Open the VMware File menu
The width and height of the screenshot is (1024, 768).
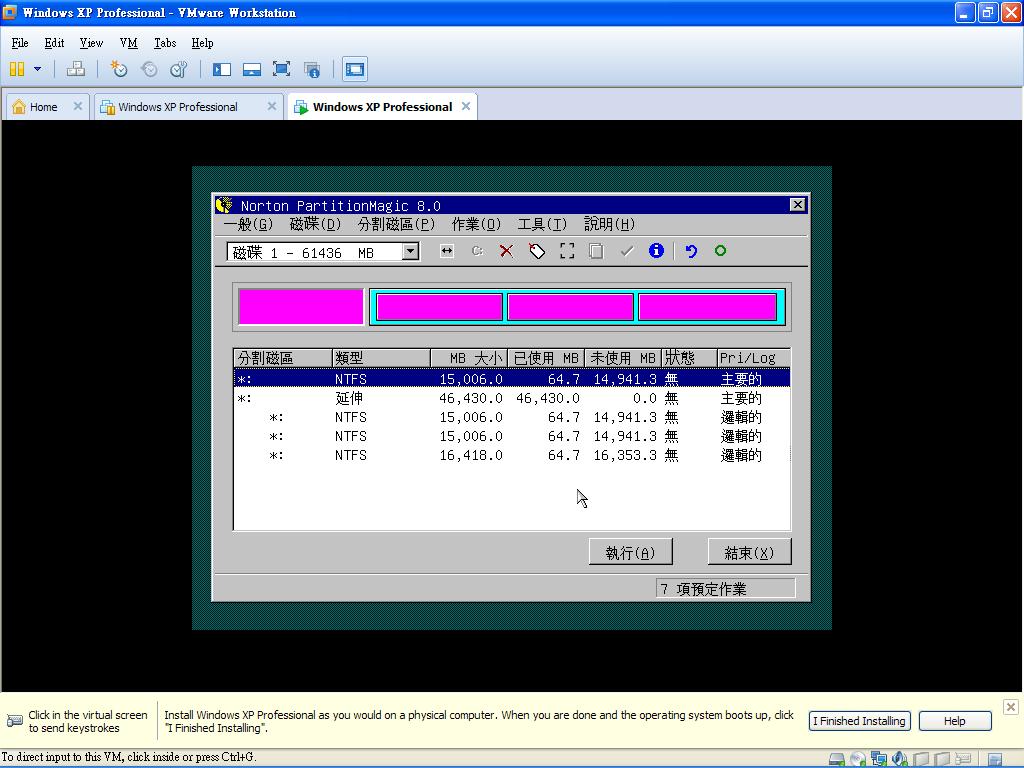pos(20,43)
